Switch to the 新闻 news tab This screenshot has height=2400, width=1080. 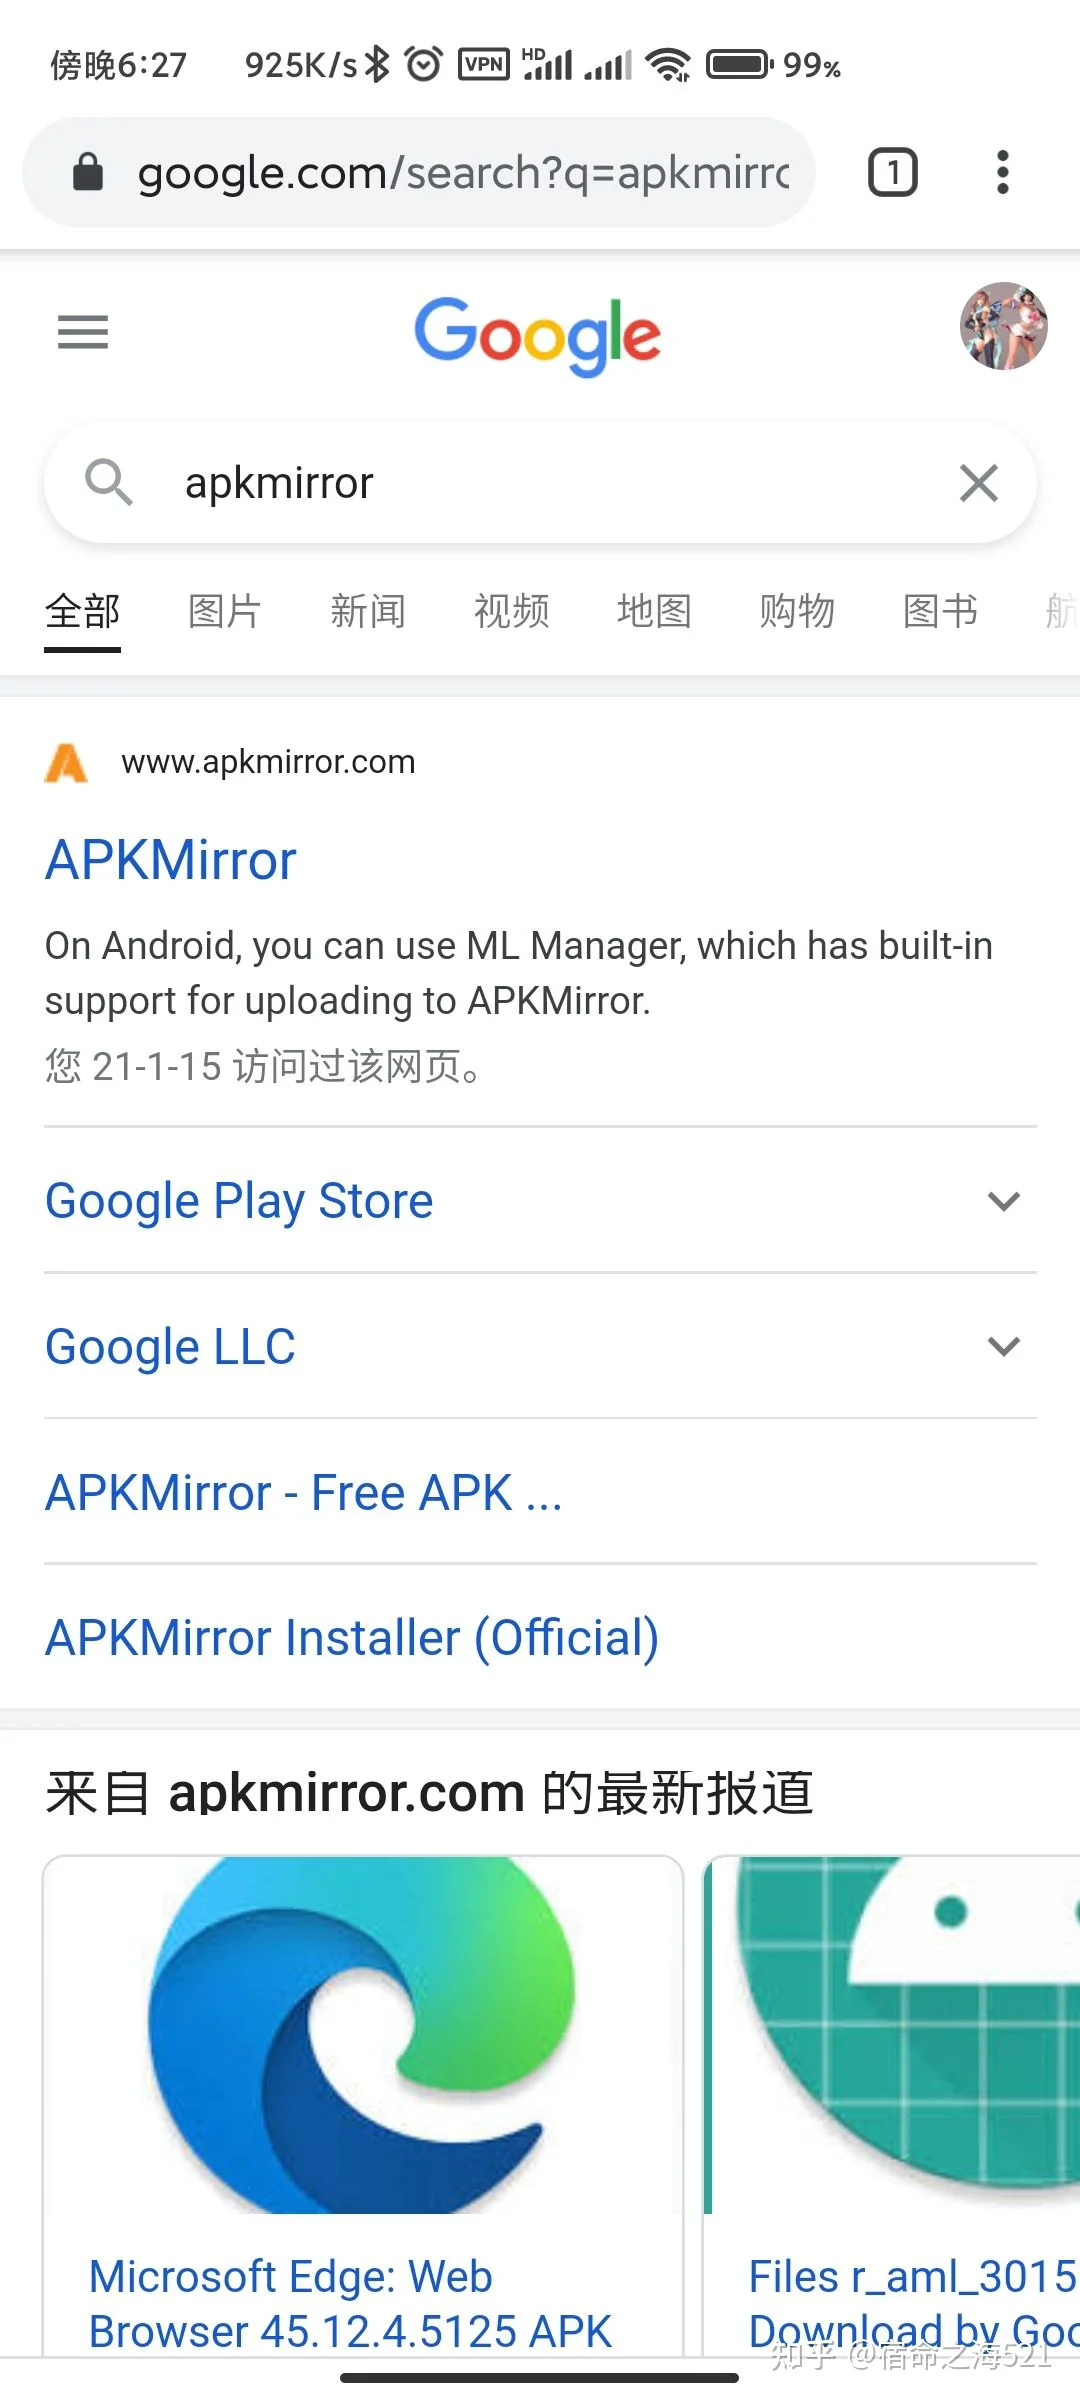pos(368,611)
